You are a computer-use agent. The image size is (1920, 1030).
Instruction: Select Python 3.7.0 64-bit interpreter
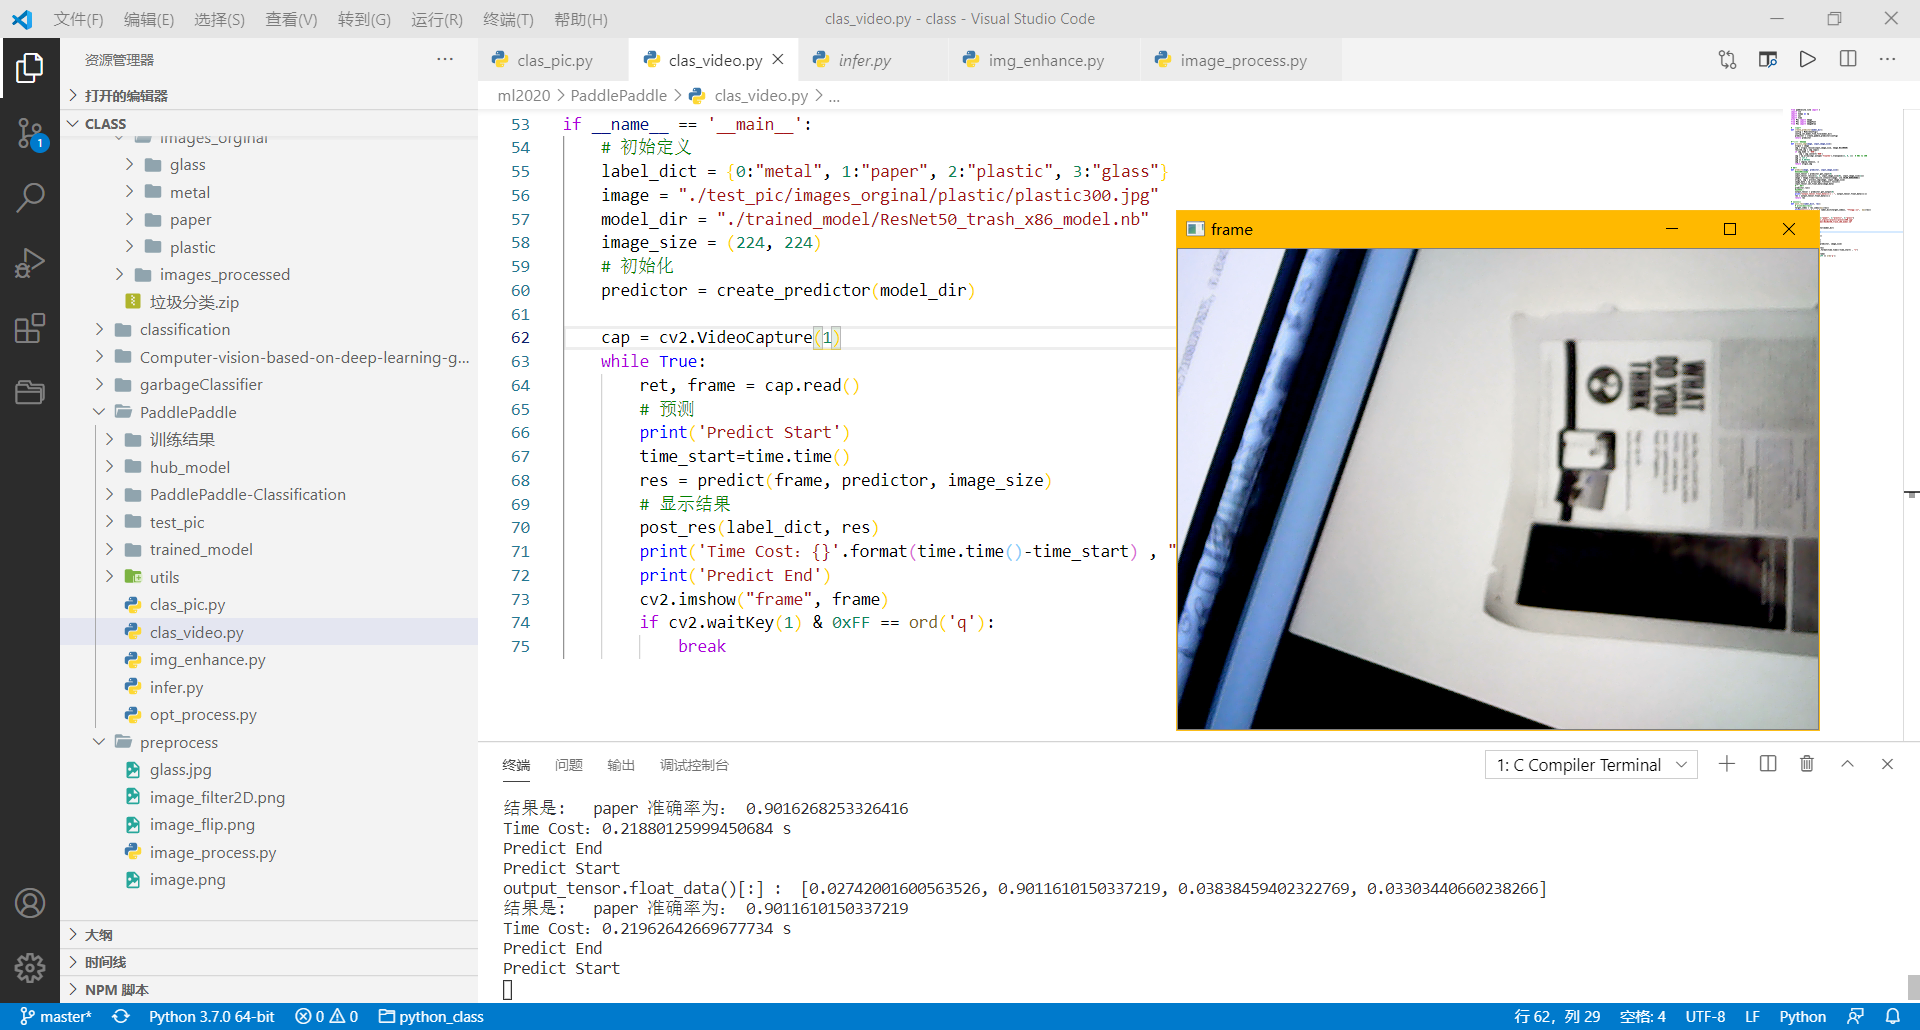[211, 1016]
